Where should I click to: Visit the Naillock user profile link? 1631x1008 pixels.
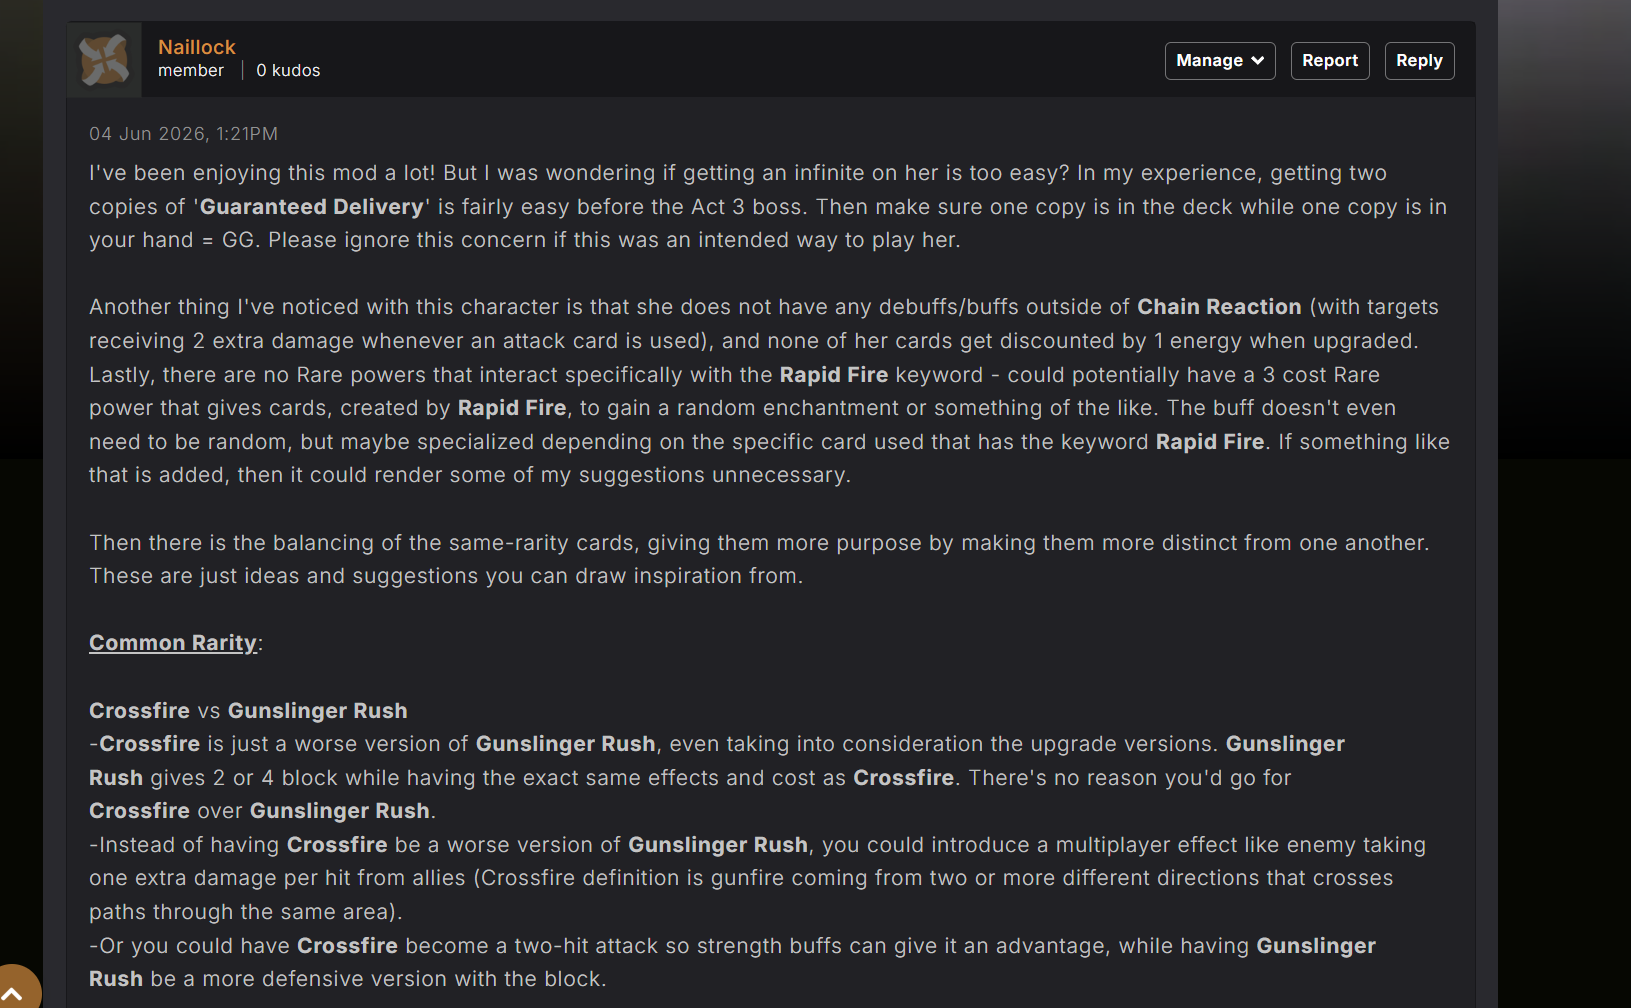[197, 47]
